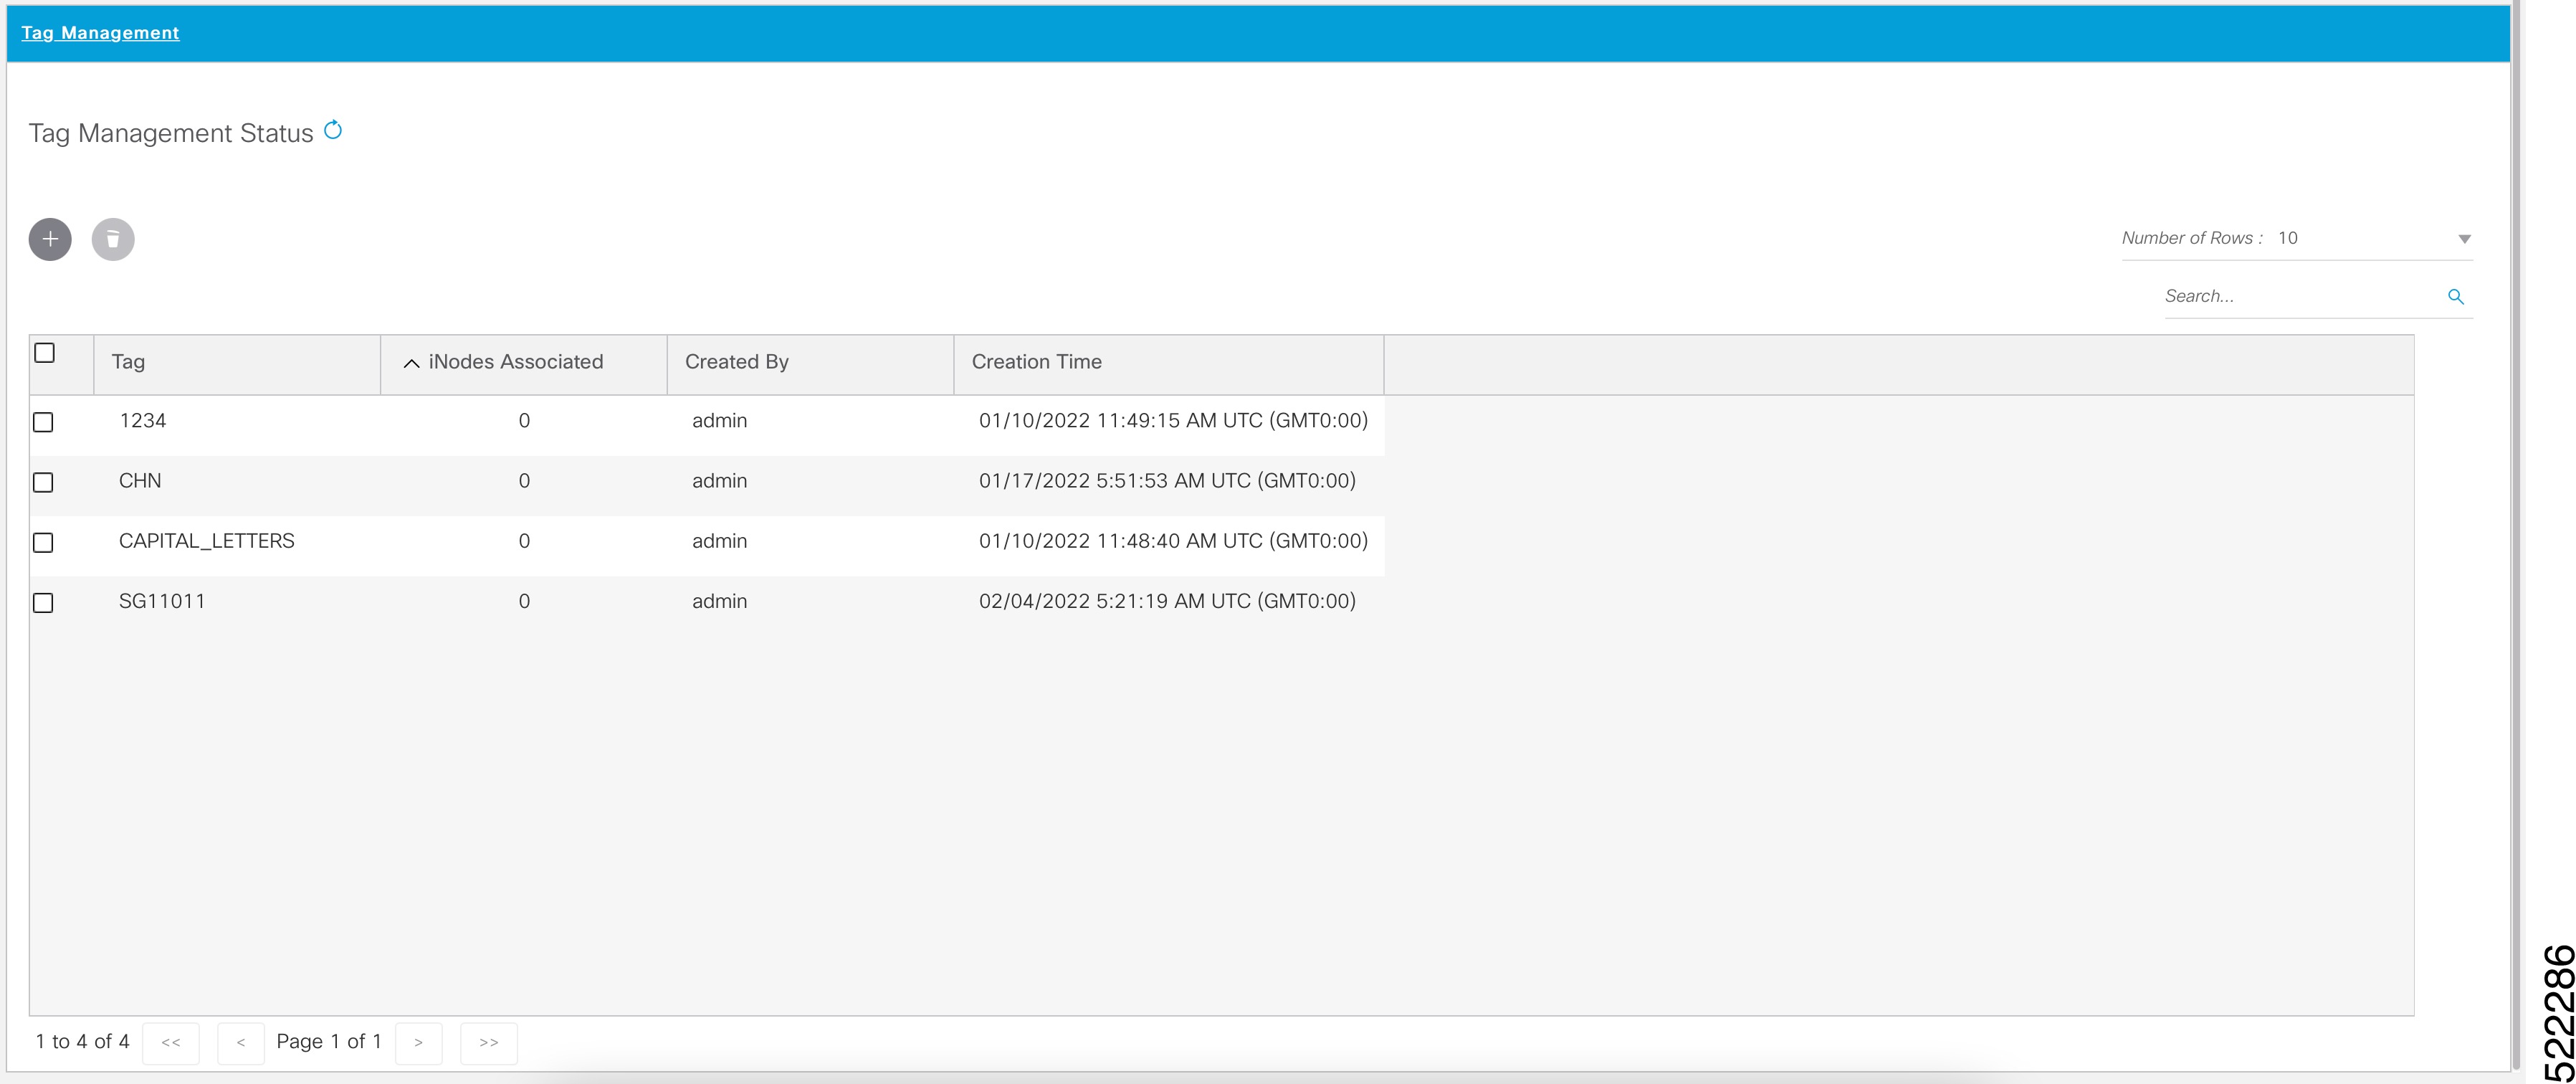Open the Number of Rows dropdown
2576x1084 pixels.
[x=2464, y=238]
